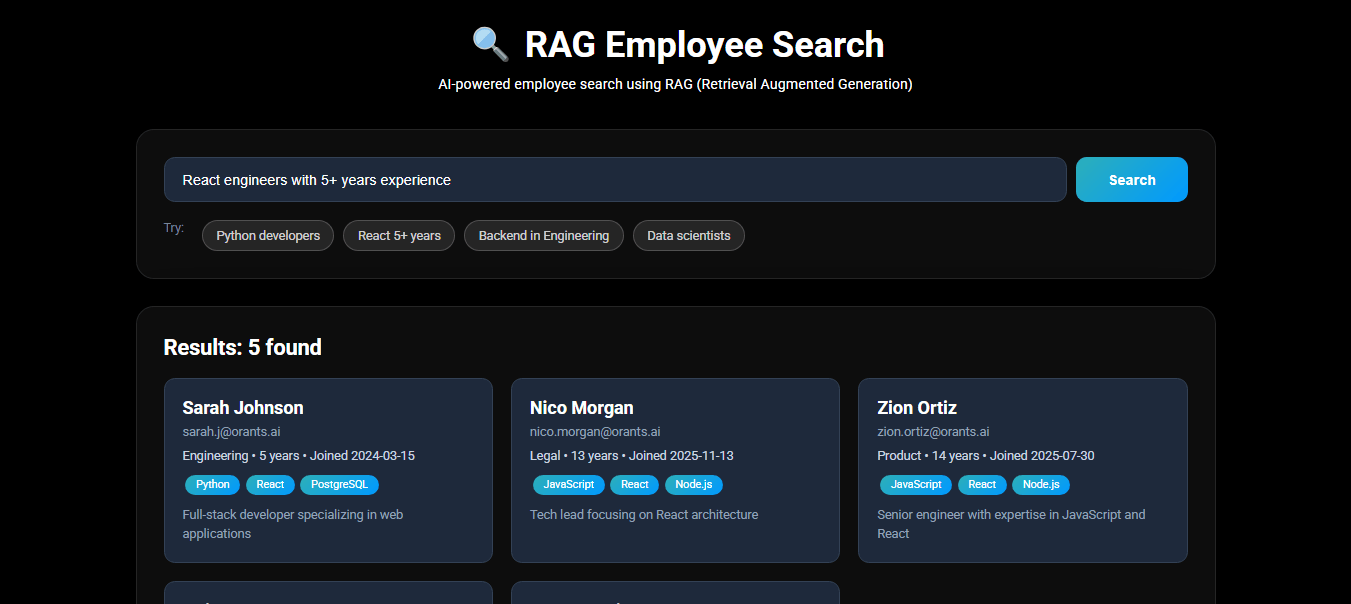This screenshot has height=604, width=1351.
Task: Select the React 5+ years suggestion chip
Action: 399,236
